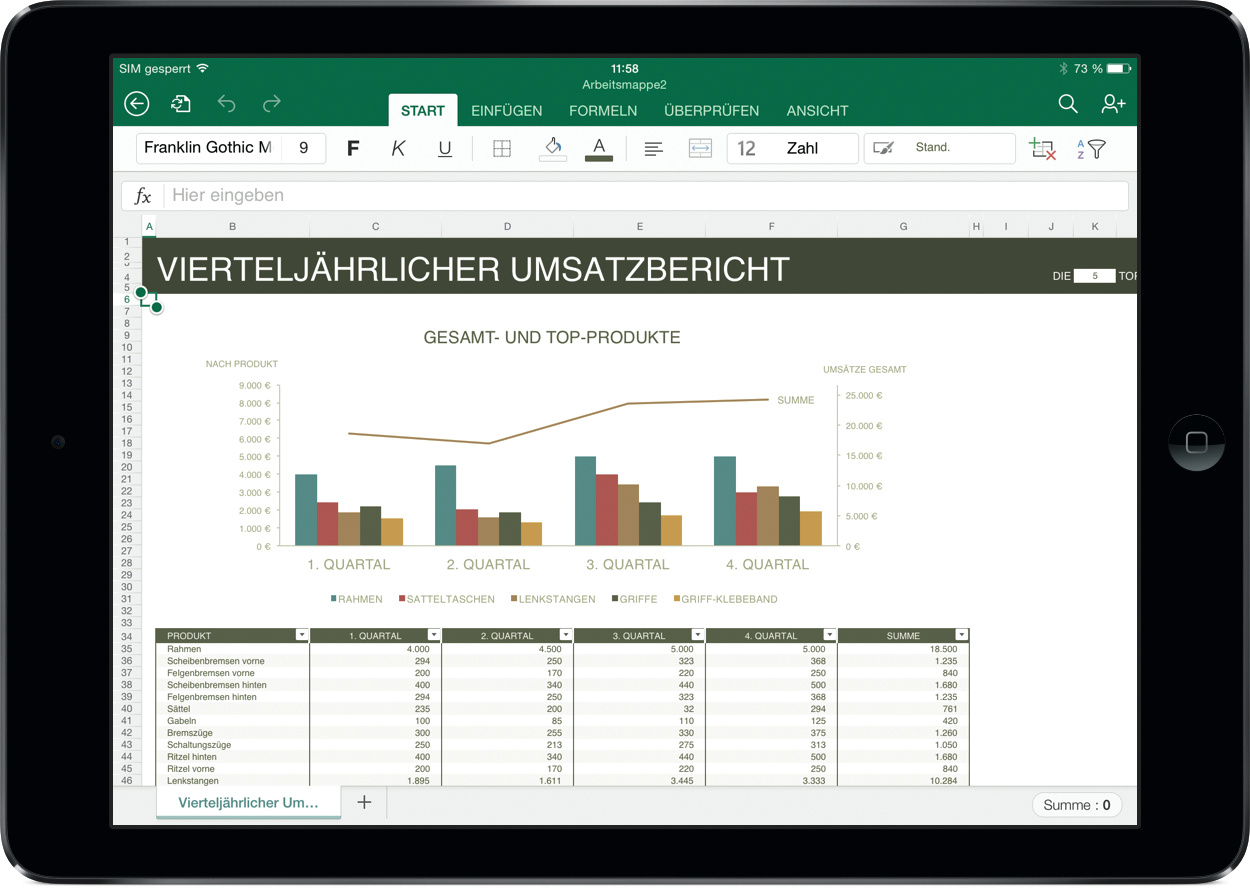Select column header G
The image size is (1250, 888).
tap(903, 227)
